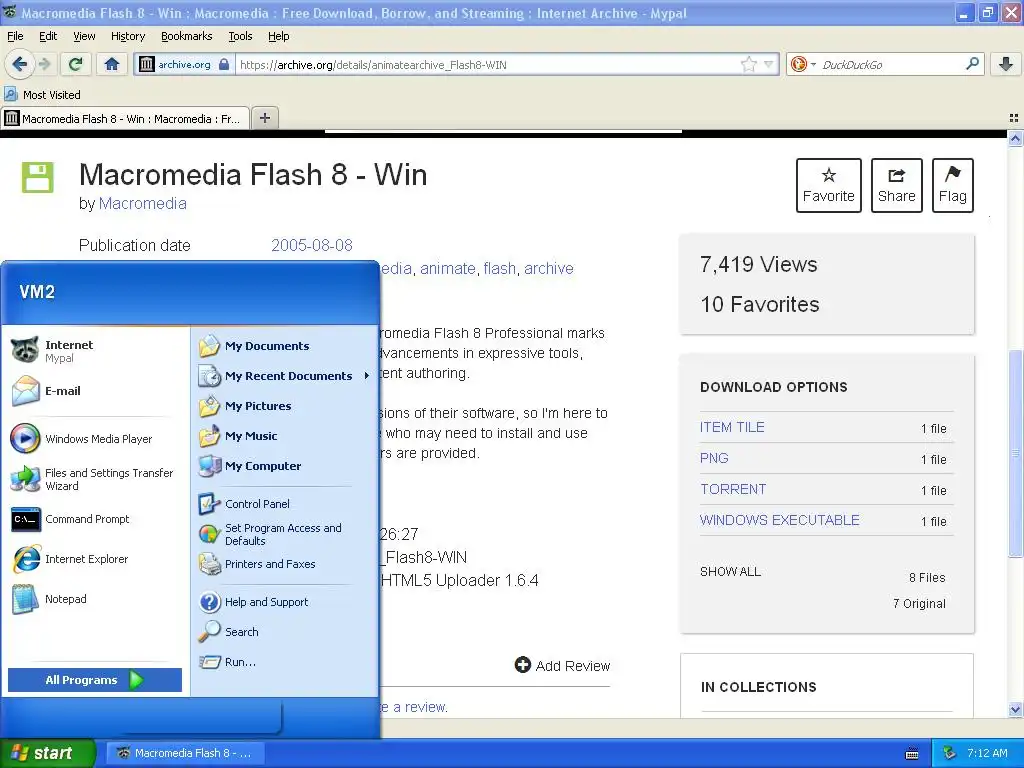
Task: Click the DuckDuckGo search input field
Action: click(x=891, y=65)
